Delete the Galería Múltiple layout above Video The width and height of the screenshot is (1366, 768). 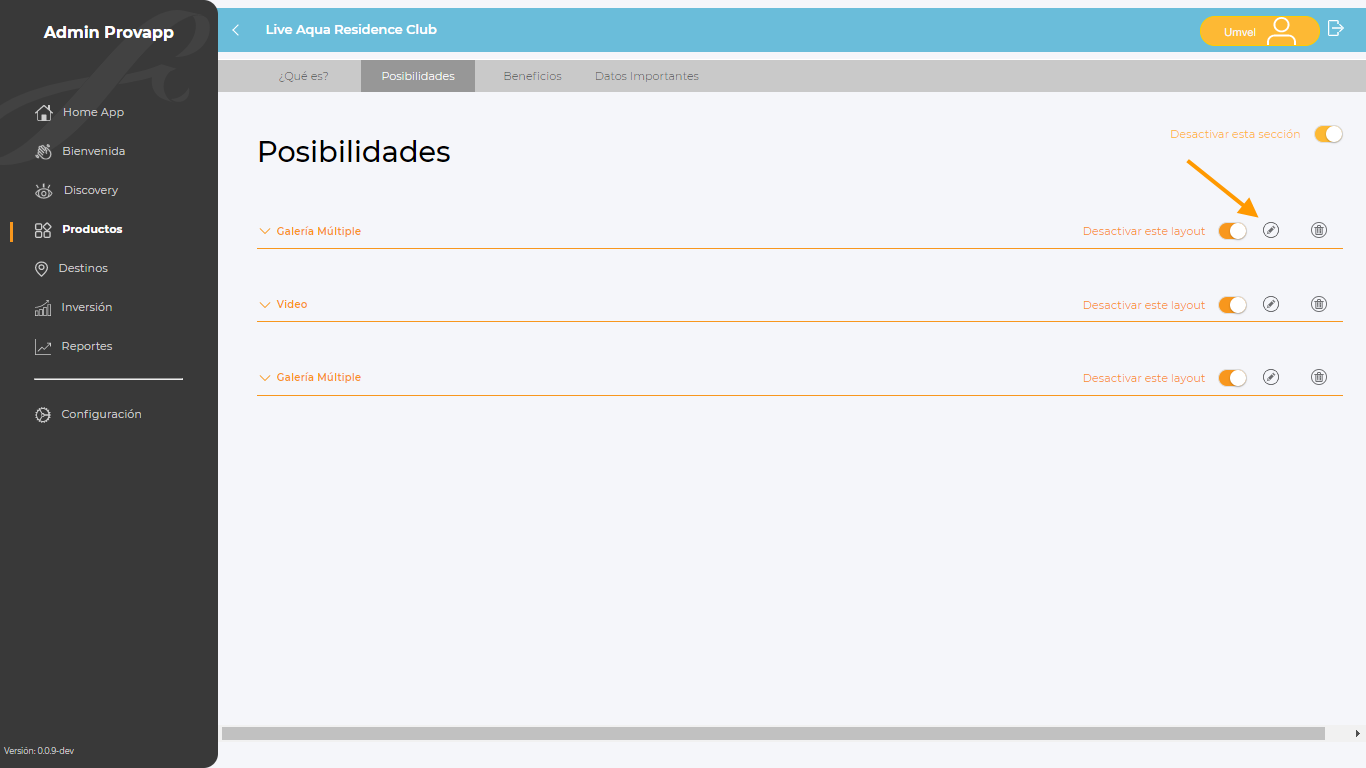coord(1319,230)
